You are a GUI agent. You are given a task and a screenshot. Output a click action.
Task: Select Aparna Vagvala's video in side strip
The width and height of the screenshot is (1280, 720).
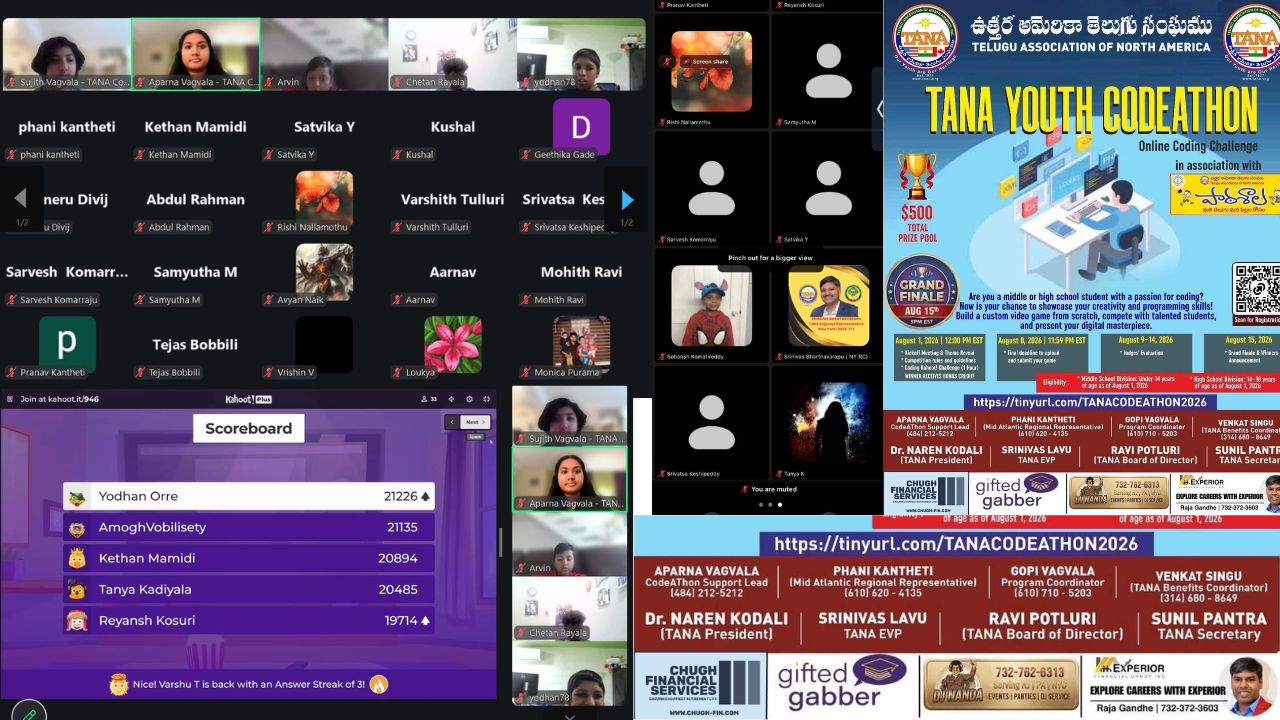[570, 479]
